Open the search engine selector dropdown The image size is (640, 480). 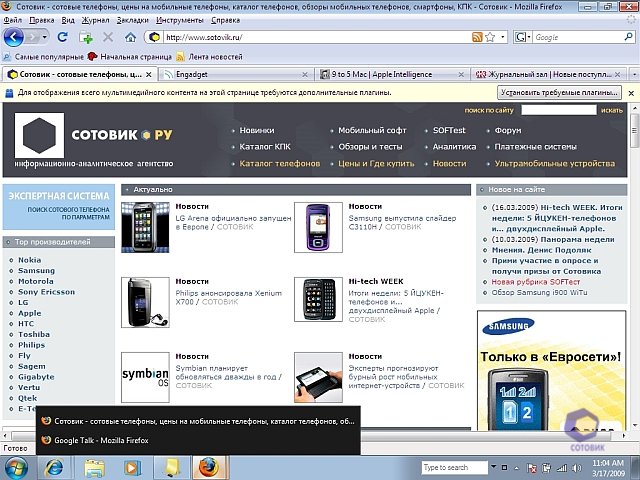coord(529,37)
